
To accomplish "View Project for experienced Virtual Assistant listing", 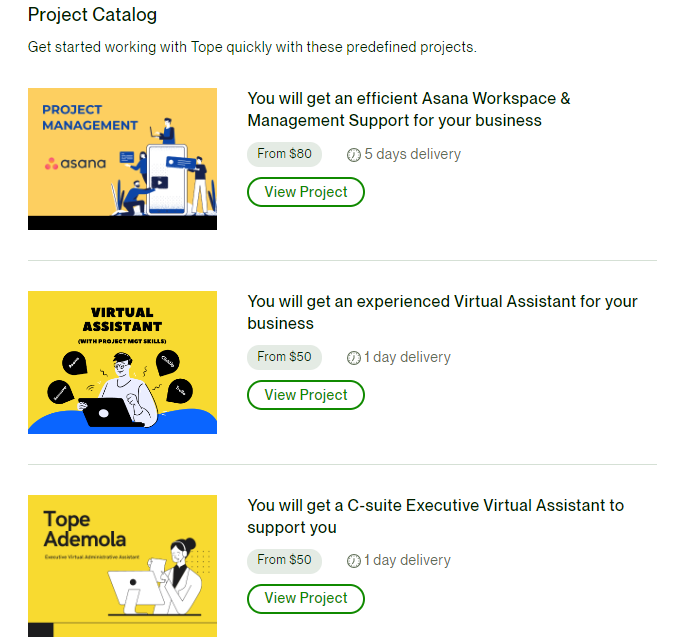I will click(306, 395).
